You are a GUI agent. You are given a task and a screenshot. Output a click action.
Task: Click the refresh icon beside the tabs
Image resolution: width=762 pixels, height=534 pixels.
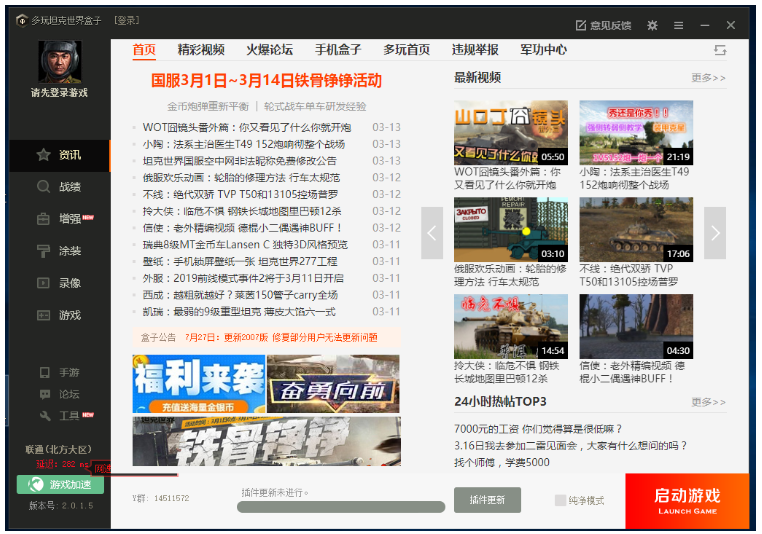pos(719,50)
